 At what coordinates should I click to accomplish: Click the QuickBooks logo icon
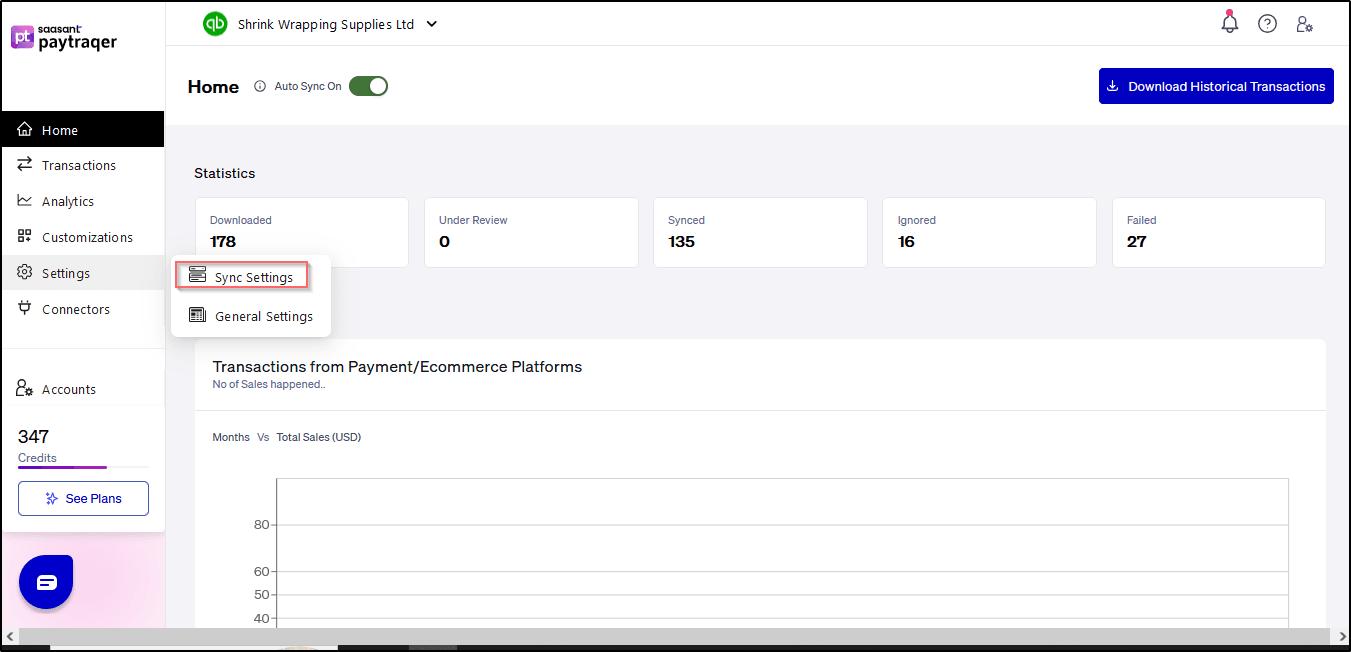[215, 24]
